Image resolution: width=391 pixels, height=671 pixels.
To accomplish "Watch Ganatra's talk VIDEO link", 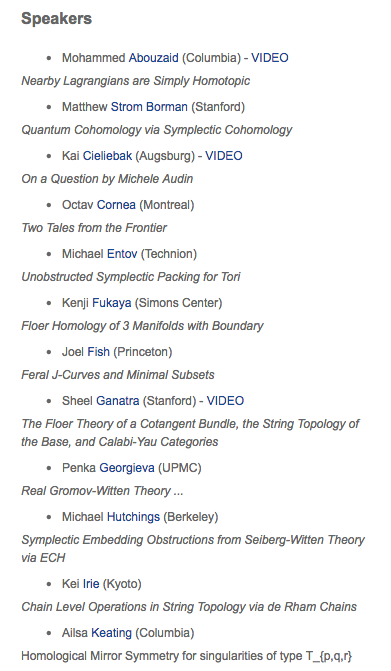I will tap(225, 401).
